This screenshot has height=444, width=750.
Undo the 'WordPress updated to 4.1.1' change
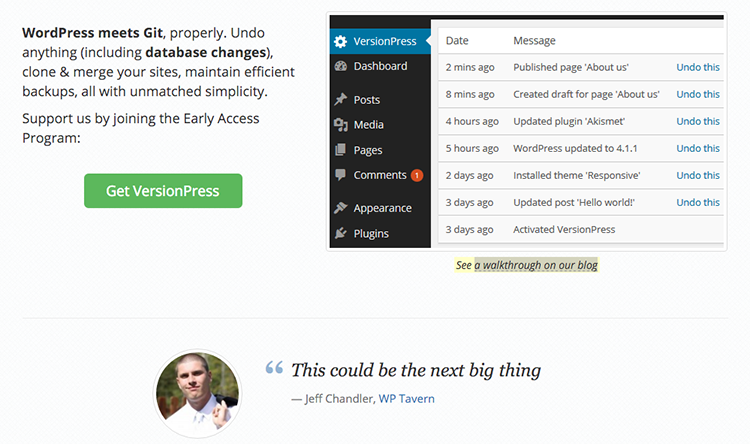point(697,148)
